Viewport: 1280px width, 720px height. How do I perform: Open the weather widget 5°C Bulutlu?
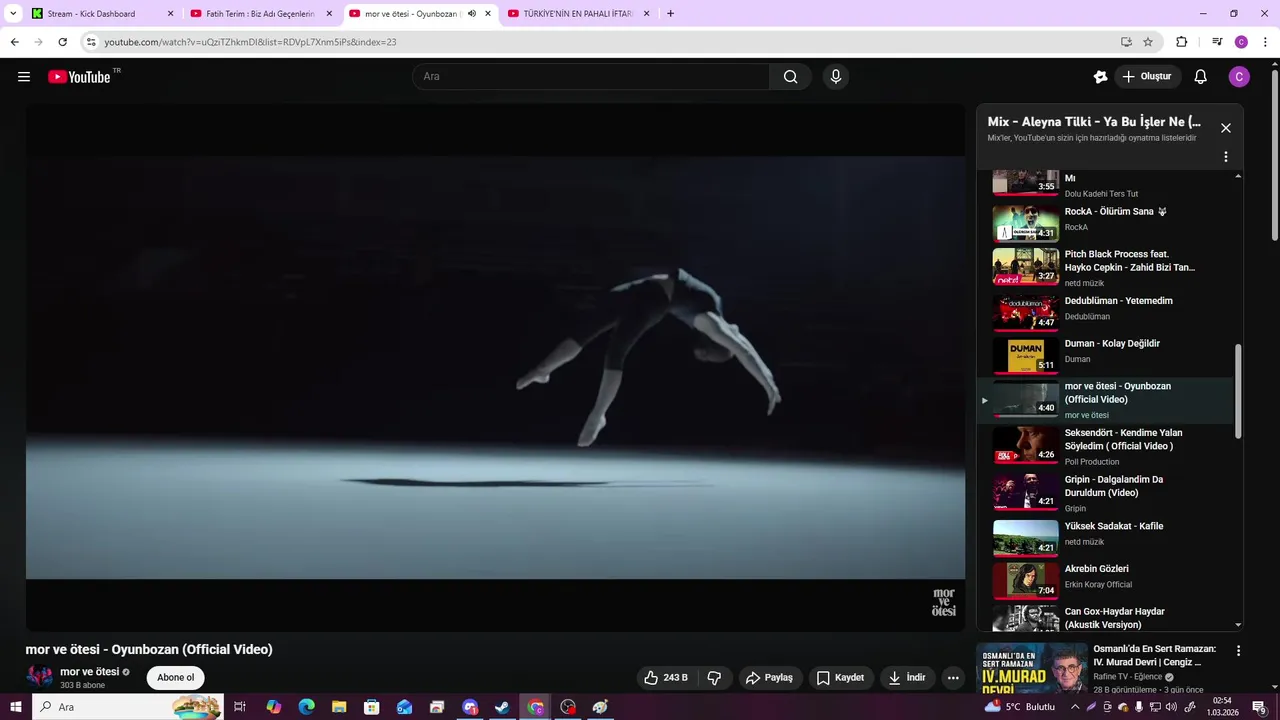(x=1020, y=707)
